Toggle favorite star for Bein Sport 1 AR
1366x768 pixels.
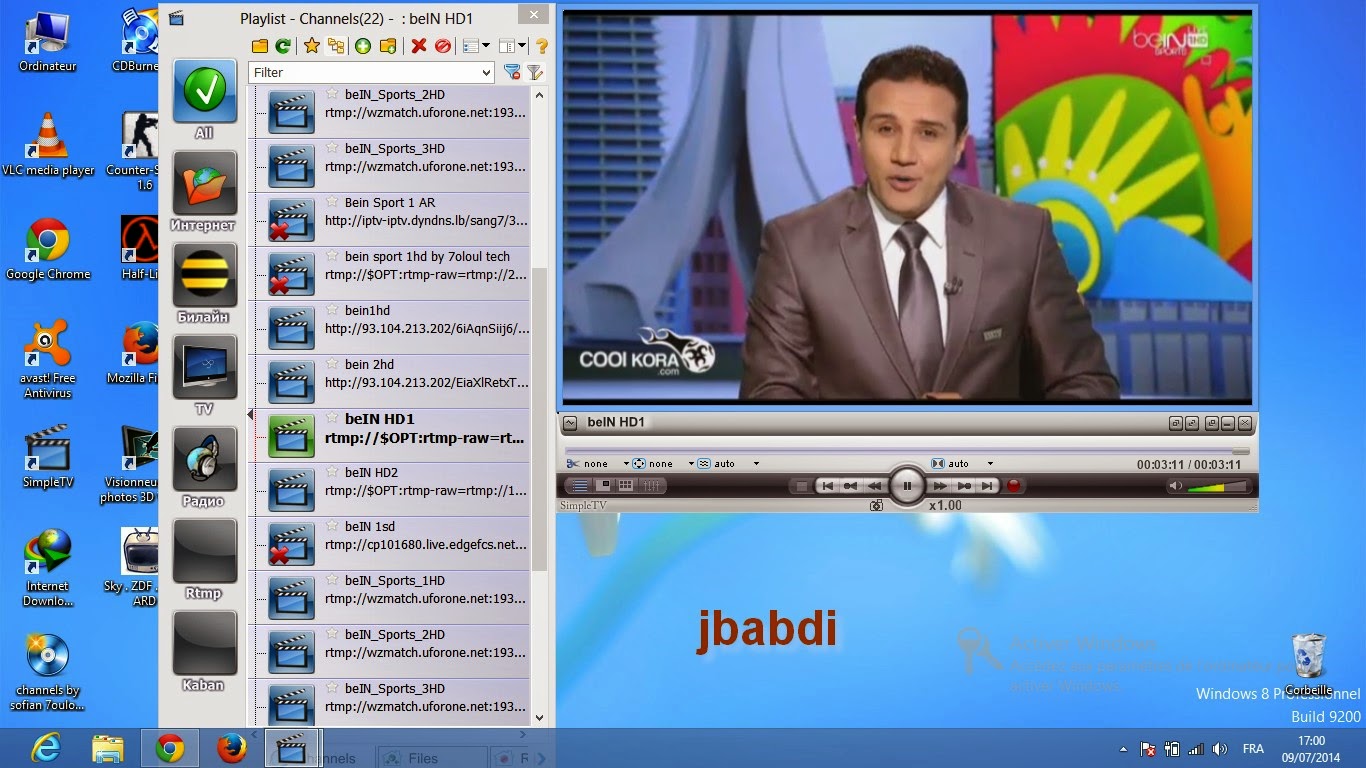coord(332,202)
